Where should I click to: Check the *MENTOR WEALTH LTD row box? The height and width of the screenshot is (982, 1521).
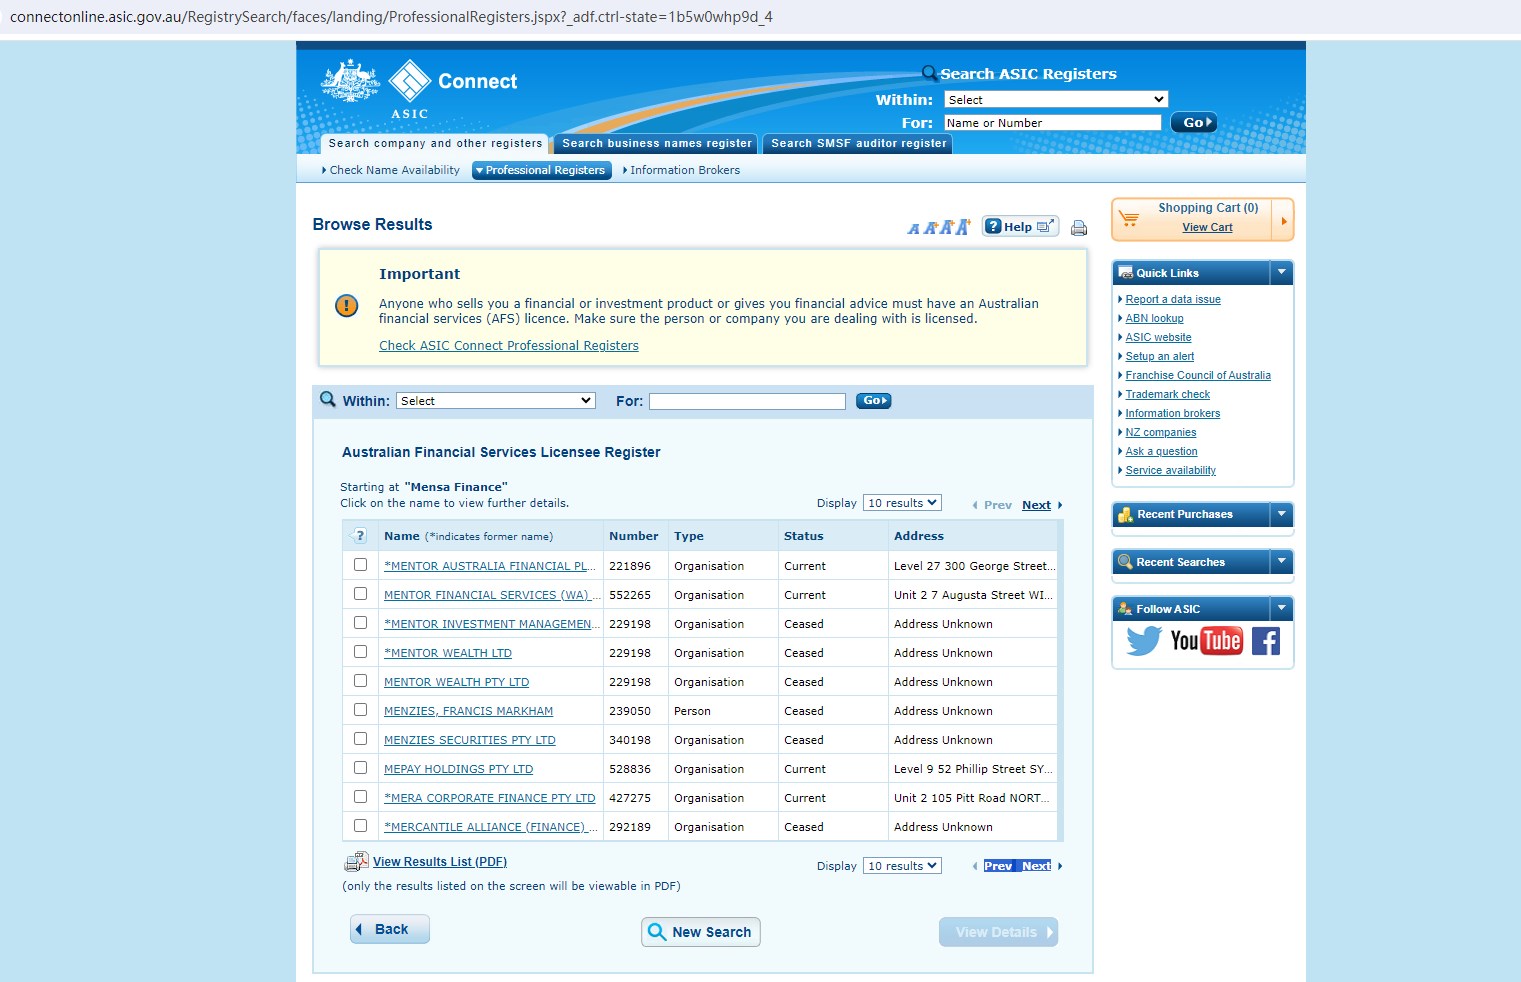(360, 652)
